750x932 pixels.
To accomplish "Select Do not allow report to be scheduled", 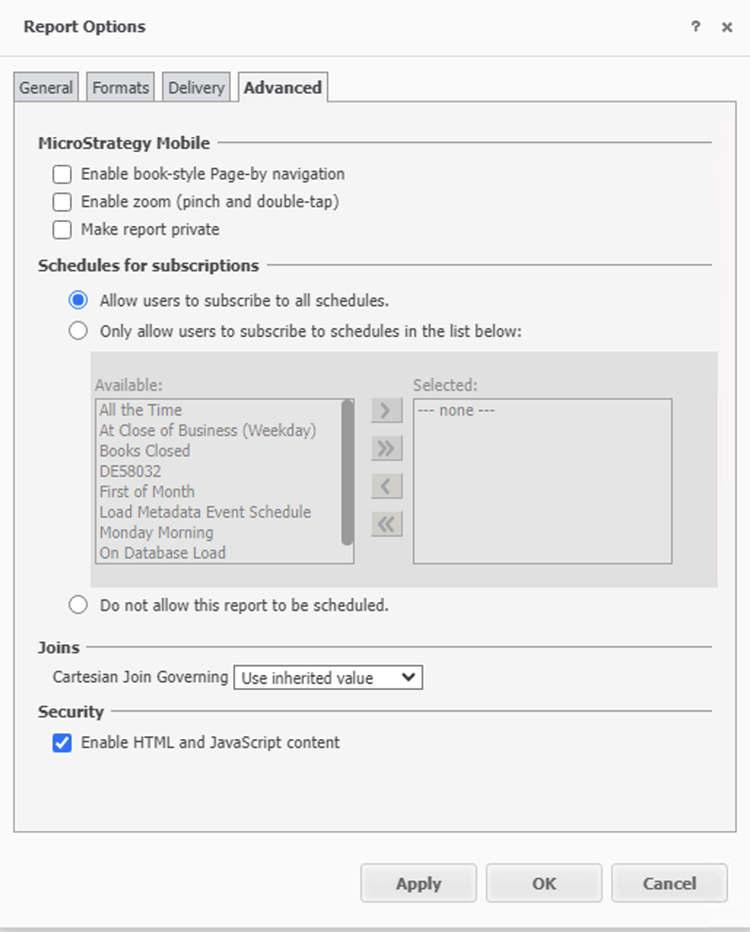I will click(x=78, y=605).
